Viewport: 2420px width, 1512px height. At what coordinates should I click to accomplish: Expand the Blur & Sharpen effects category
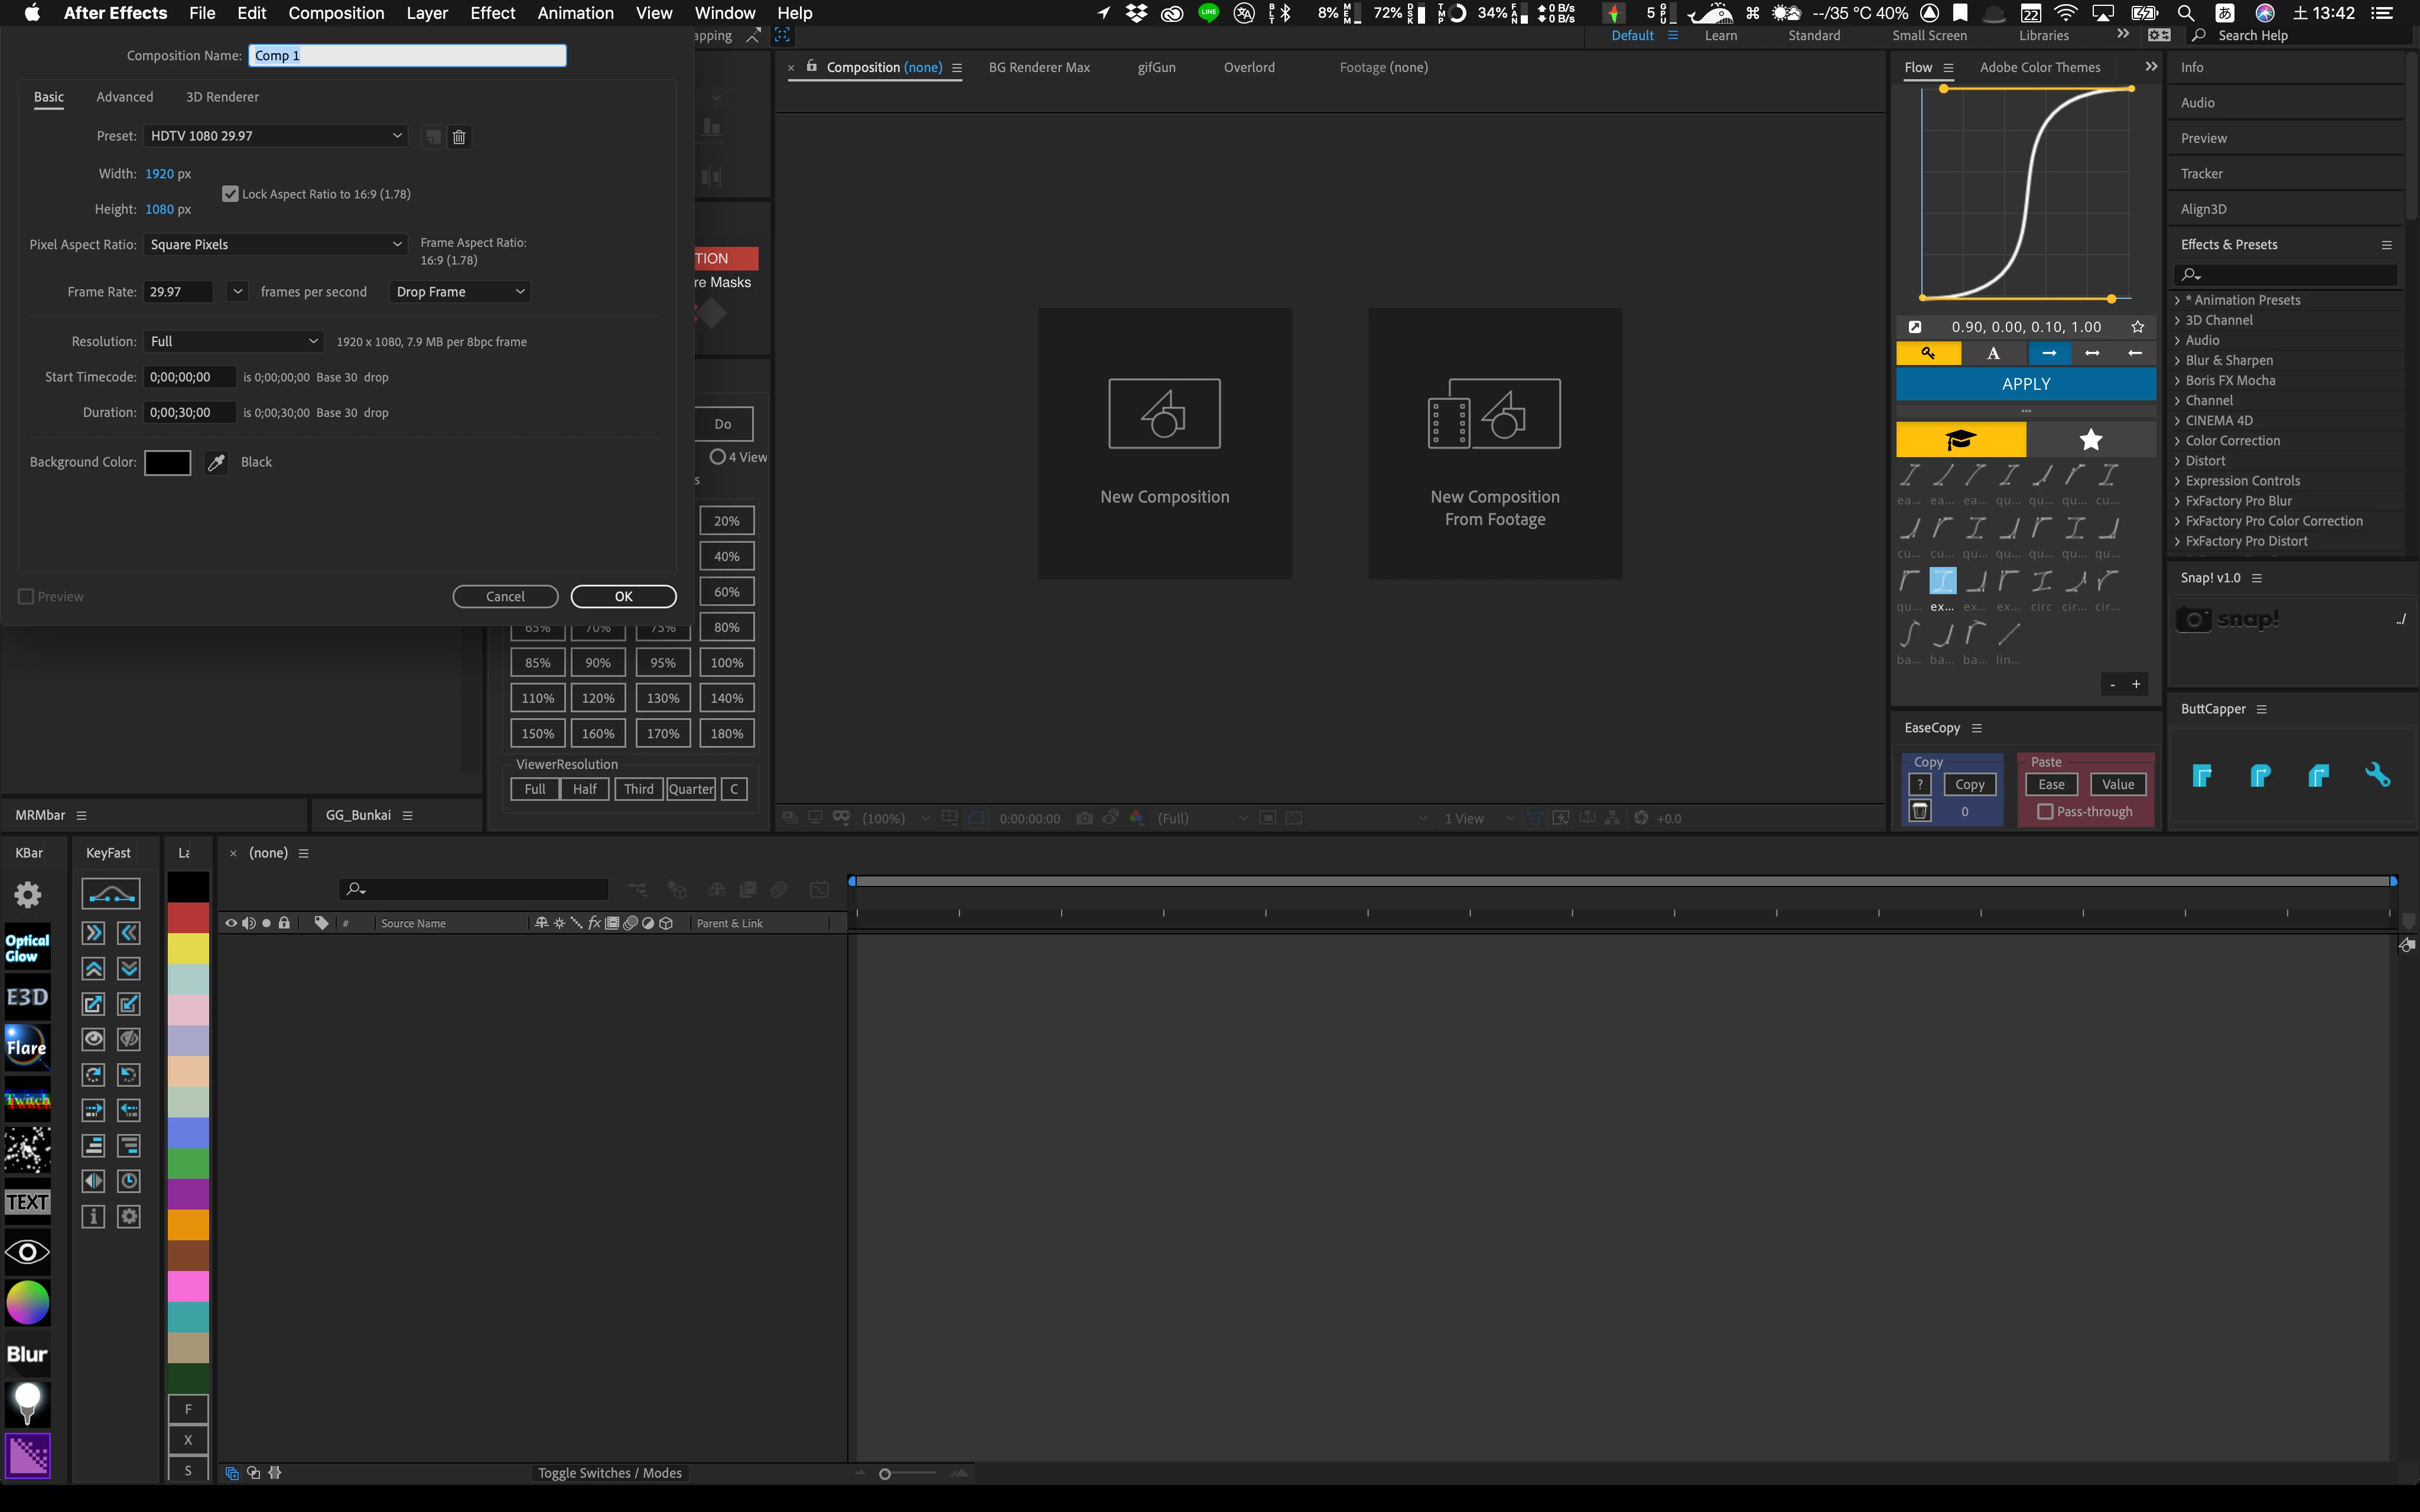click(2178, 360)
